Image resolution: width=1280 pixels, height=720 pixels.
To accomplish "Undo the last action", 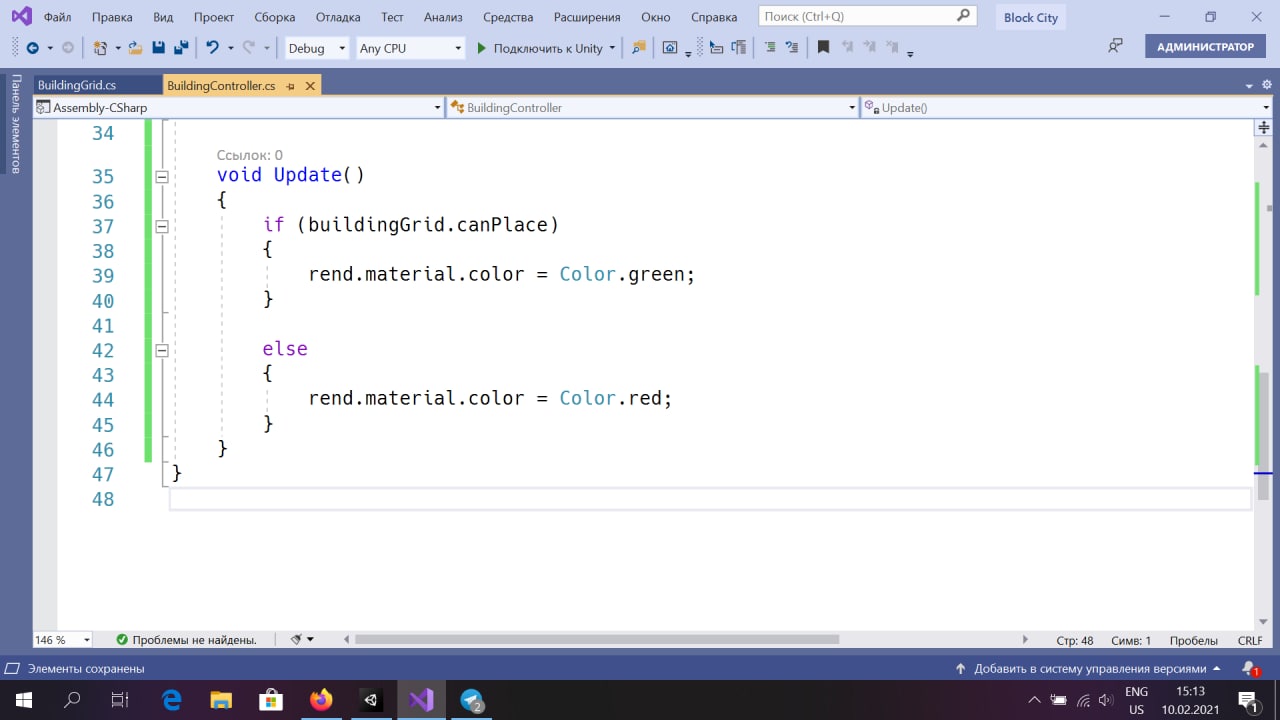I will (212, 48).
